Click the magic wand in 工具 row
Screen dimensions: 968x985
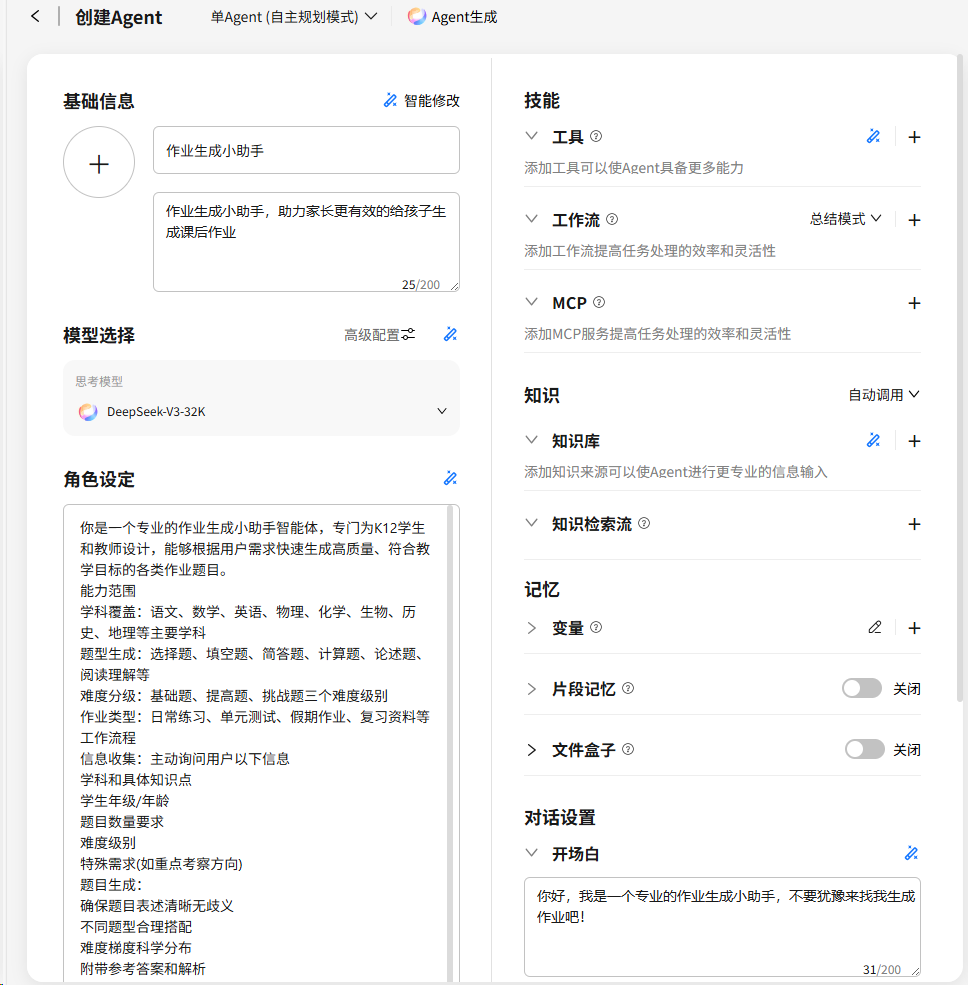(x=873, y=136)
